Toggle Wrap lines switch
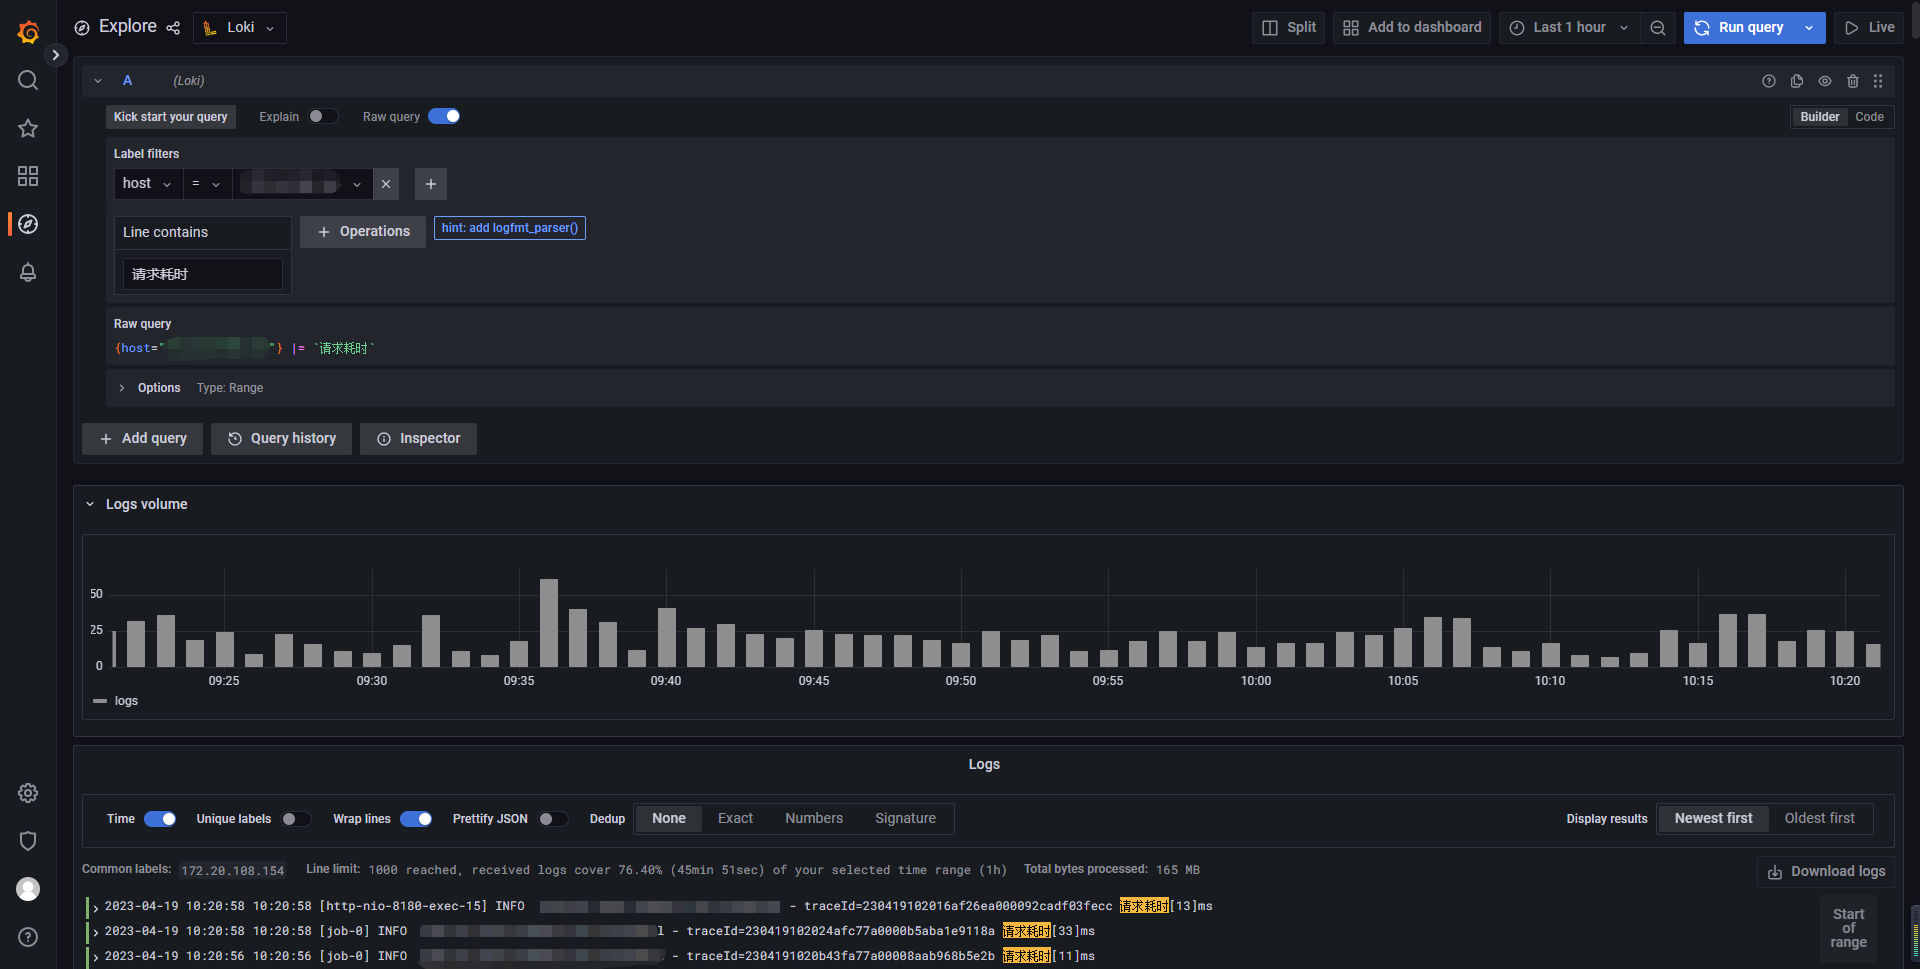This screenshot has width=1920, height=969. click(x=416, y=819)
